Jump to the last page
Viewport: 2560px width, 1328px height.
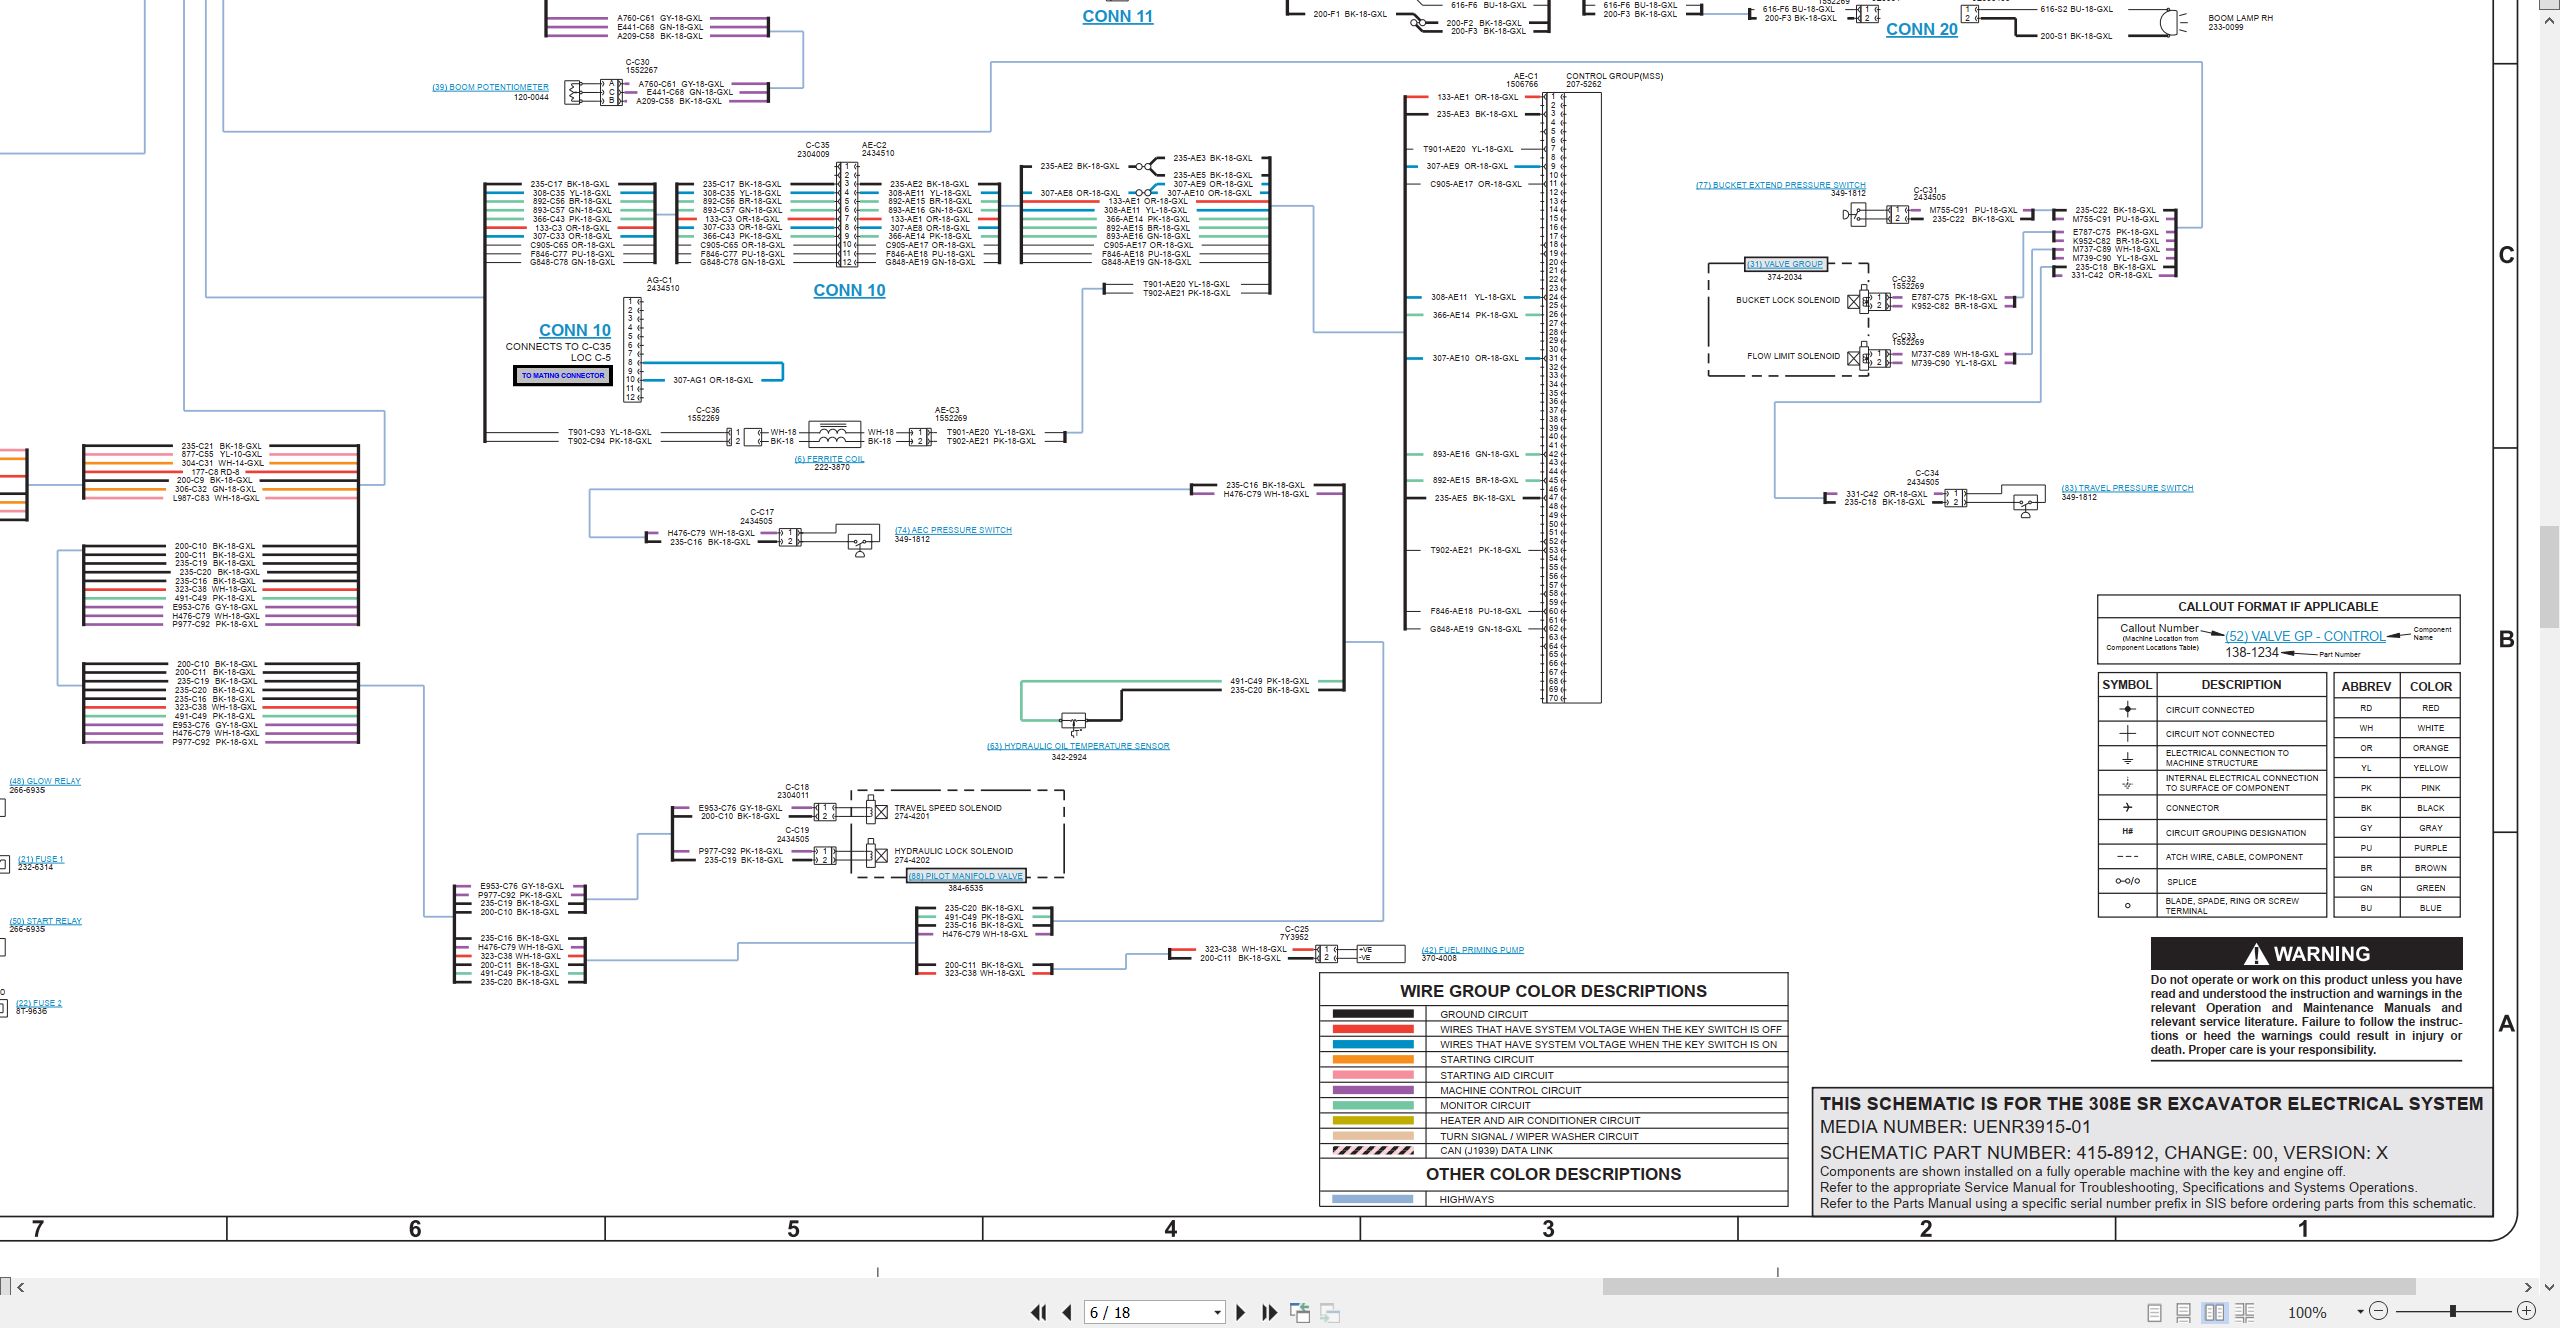(x=1270, y=1312)
